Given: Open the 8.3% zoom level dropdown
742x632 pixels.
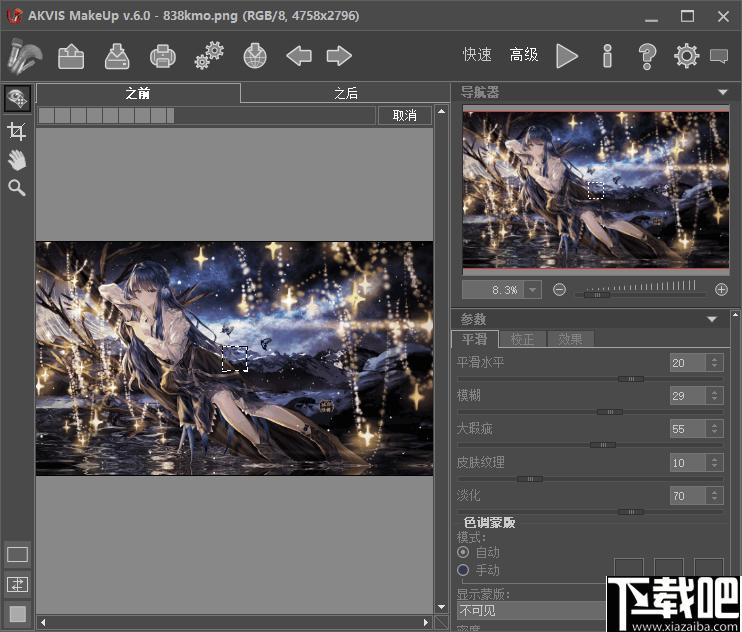Looking at the screenshot, I should click(x=532, y=290).
